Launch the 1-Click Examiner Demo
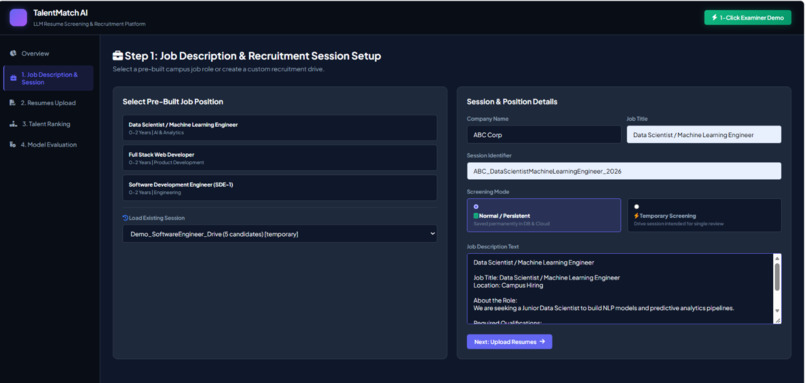The image size is (806, 383). tap(747, 17)
